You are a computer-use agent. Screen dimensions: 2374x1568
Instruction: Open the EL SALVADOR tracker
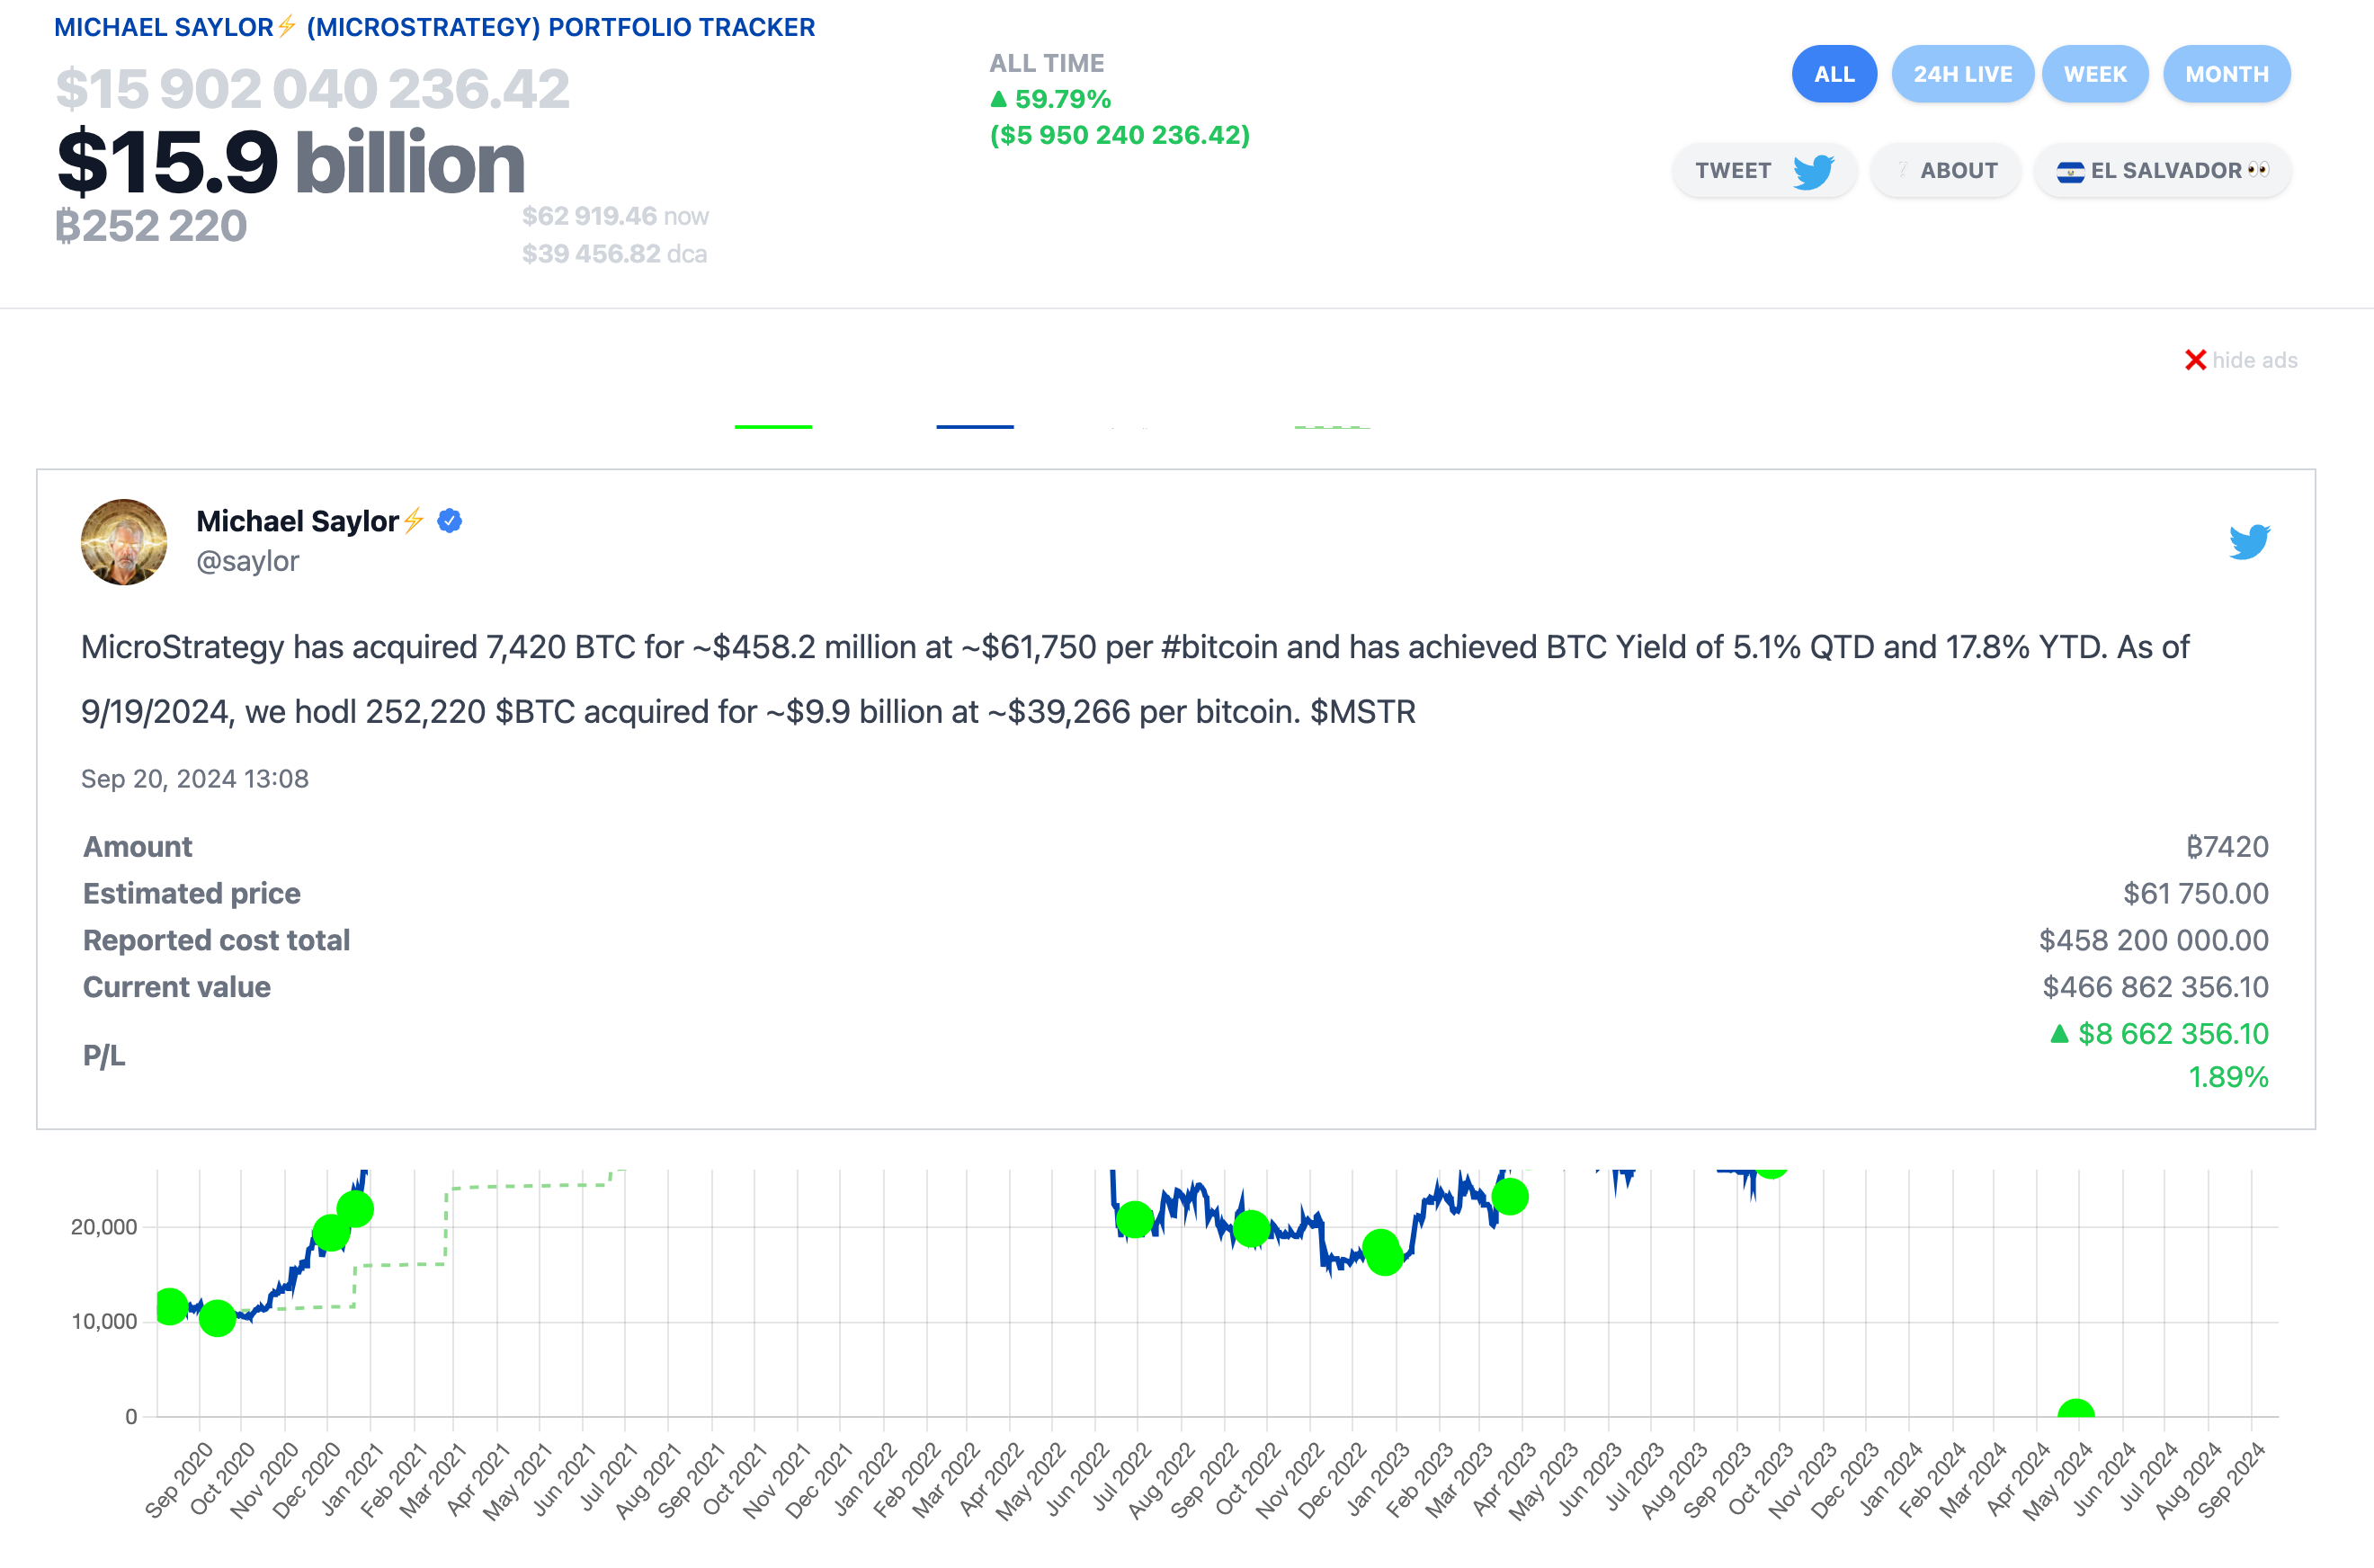pos(2162,170)
